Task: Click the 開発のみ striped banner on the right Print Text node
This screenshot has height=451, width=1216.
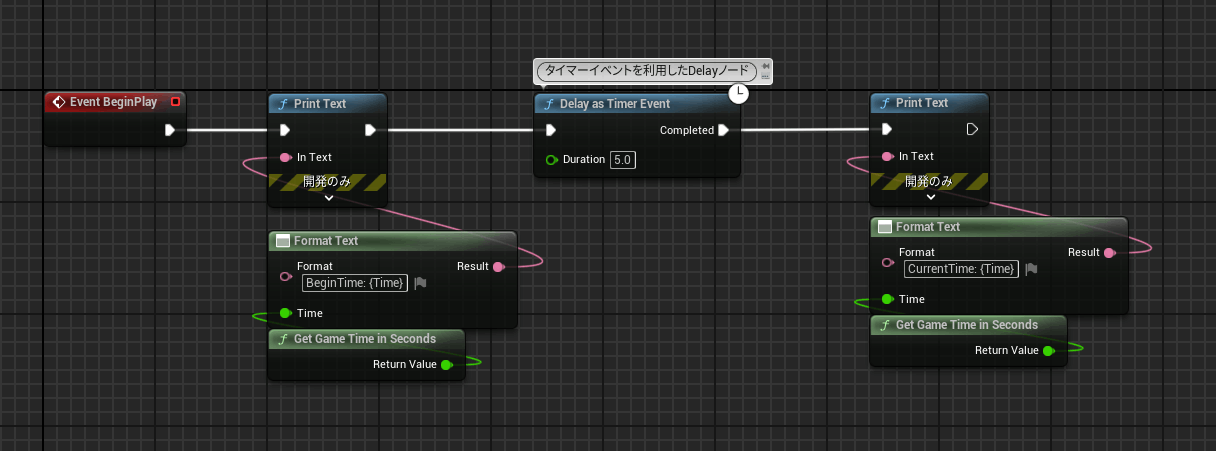Action: (930, 181)
